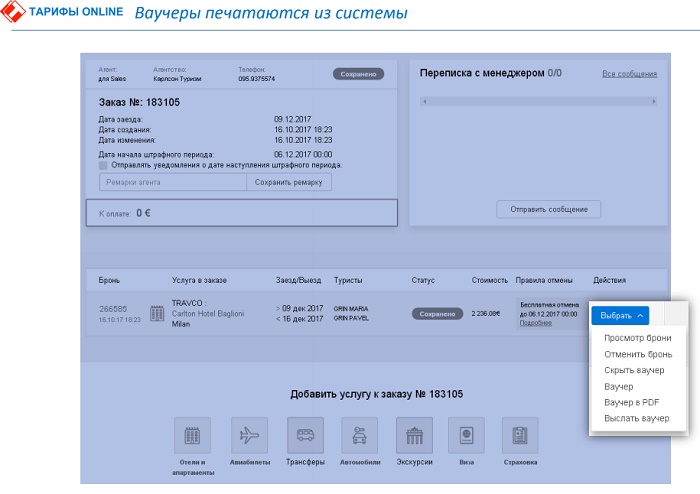The height and width of the screenshot is (494, 700).
Task: Open the Все сообщения link
Action: [x=629, y=74]
